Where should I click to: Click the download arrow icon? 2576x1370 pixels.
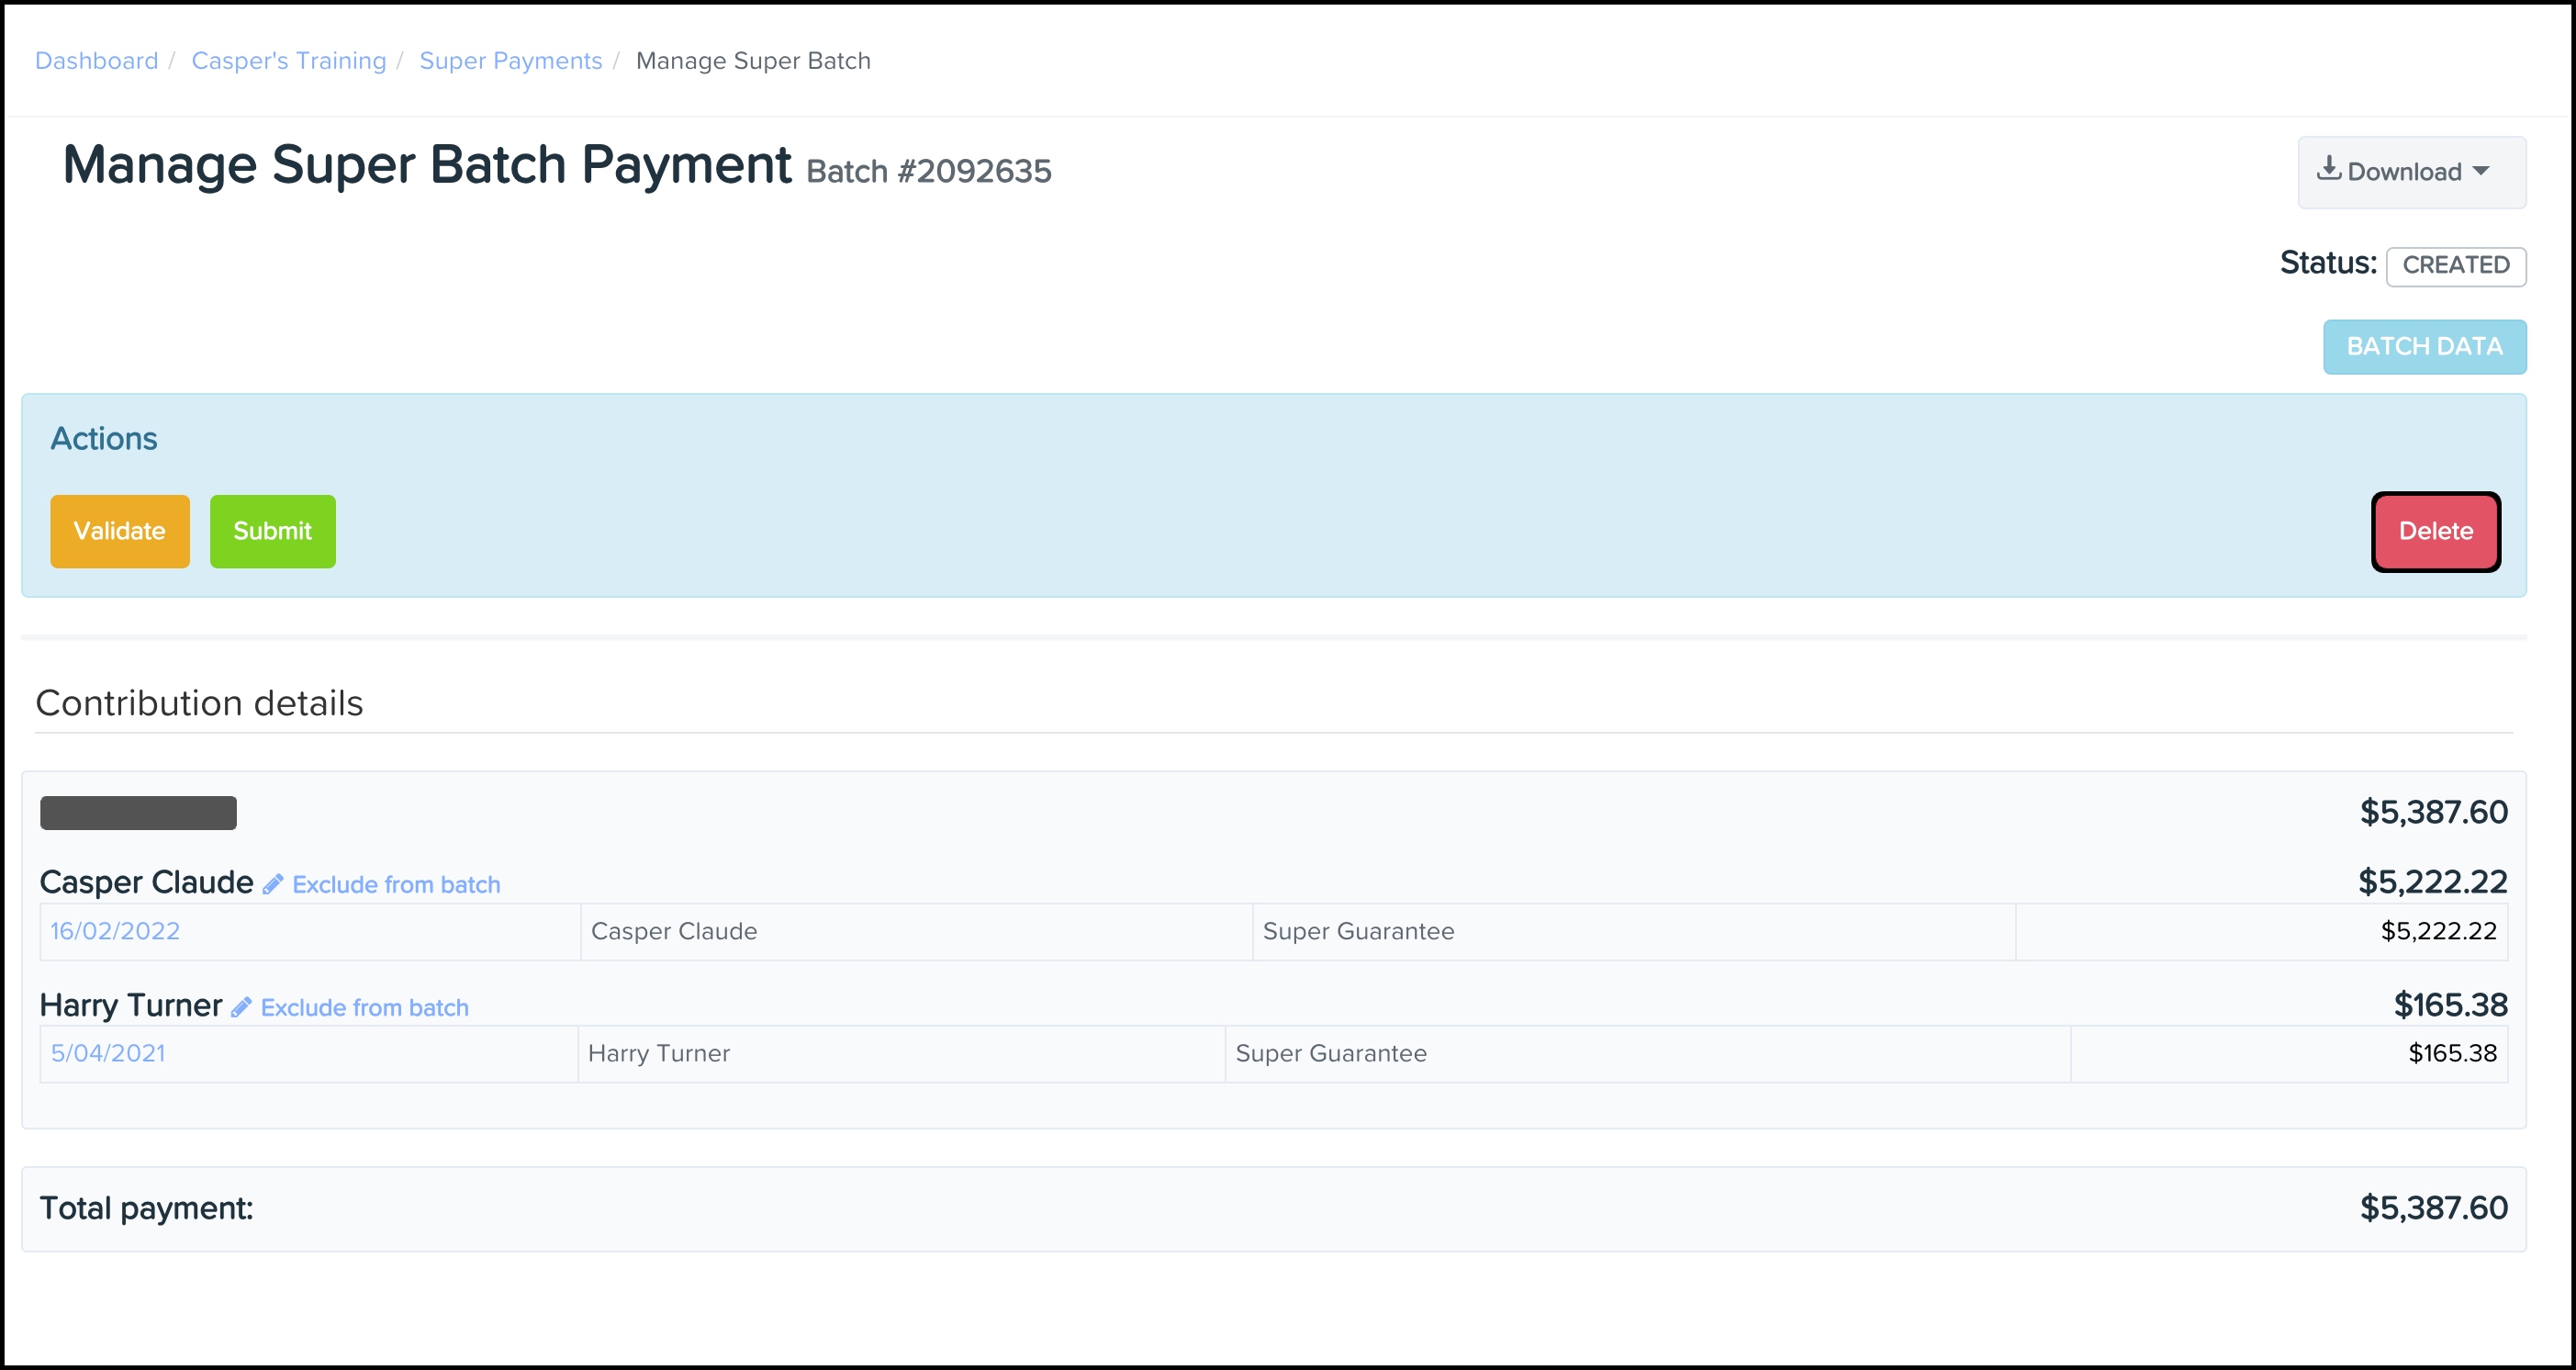tap(2328, 168)
